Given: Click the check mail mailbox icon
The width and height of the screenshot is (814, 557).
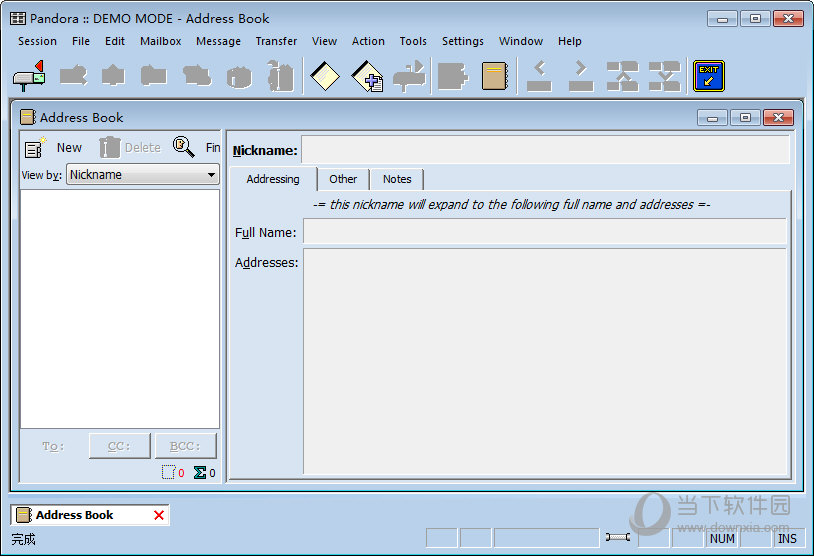Looking at the screenshot, I should click(29, 76).
